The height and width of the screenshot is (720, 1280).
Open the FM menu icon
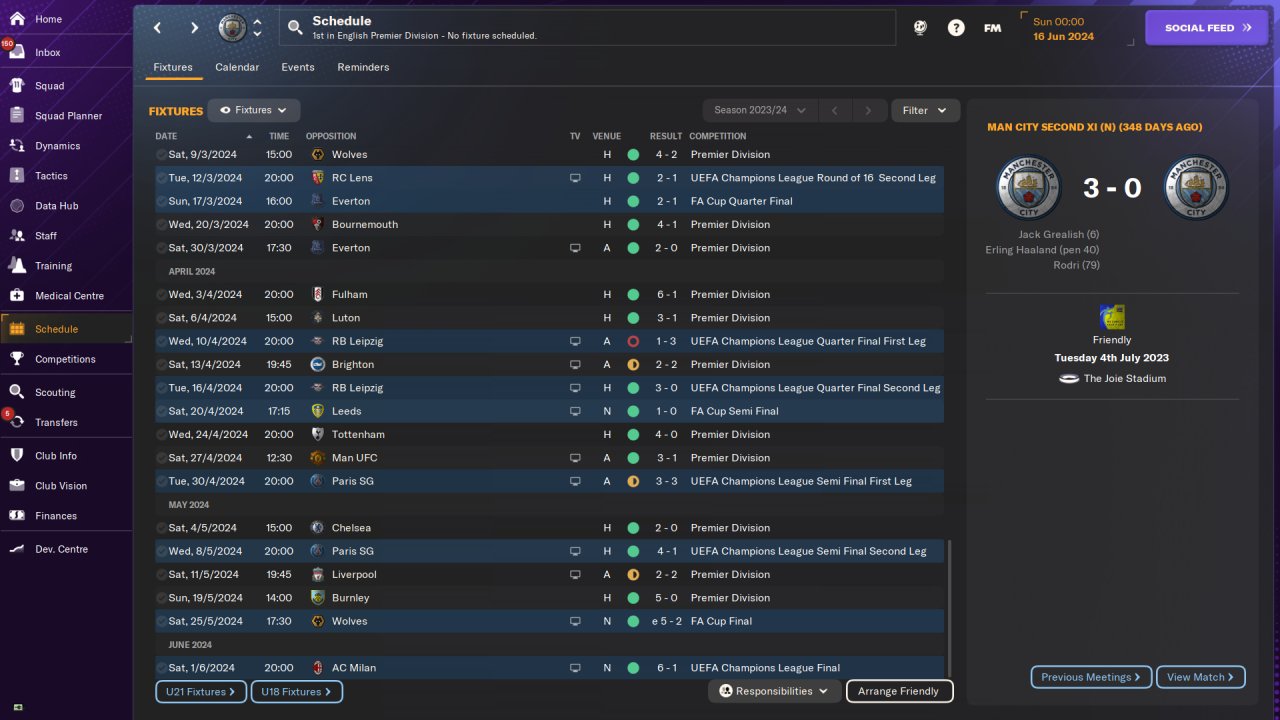pyautogui.click(x=992, y=28)
